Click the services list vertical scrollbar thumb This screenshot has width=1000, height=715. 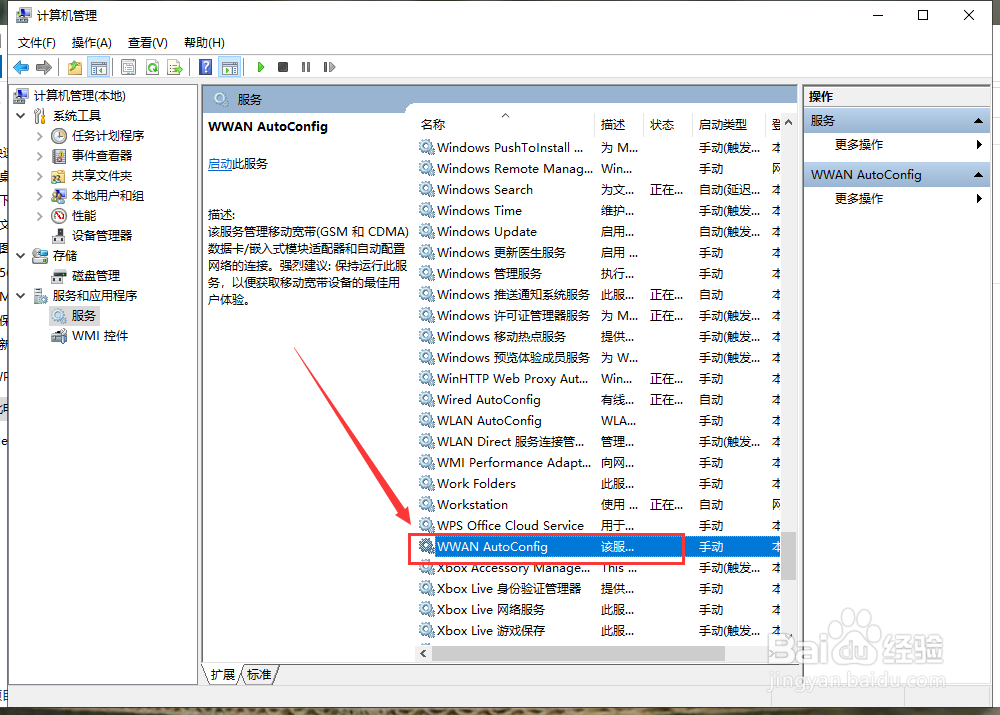point(788,556)
